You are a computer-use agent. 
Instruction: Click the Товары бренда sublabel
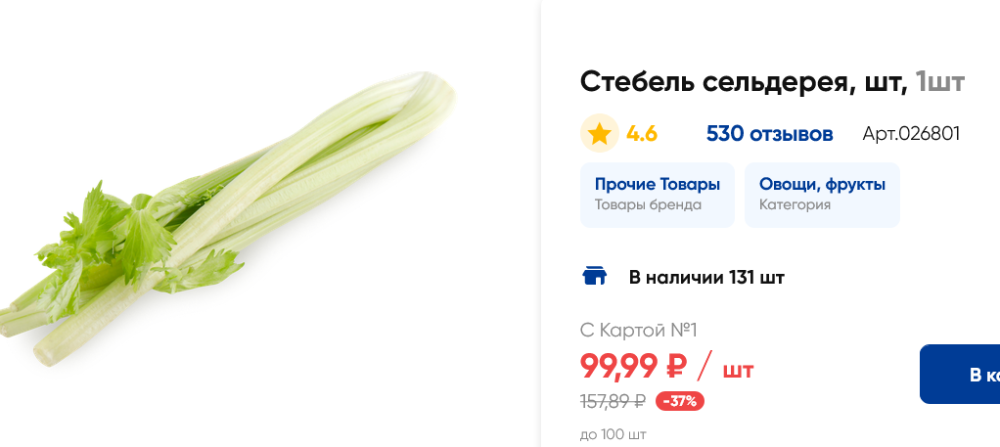[x=648, y=205]
